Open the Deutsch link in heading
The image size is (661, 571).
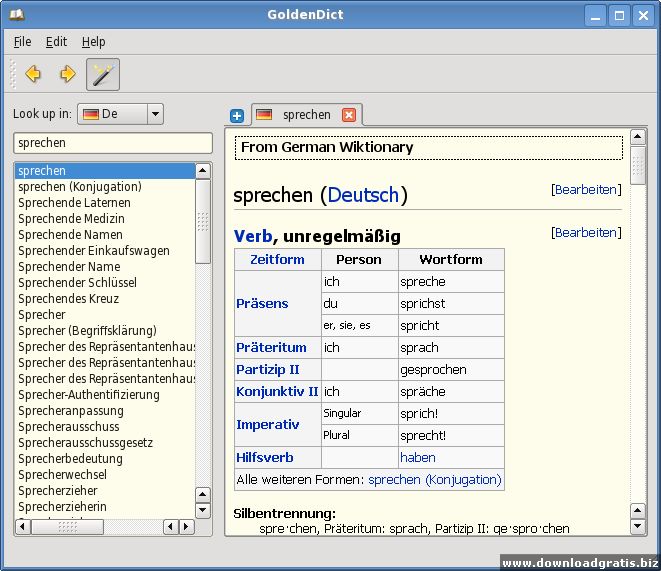[363, 195]
